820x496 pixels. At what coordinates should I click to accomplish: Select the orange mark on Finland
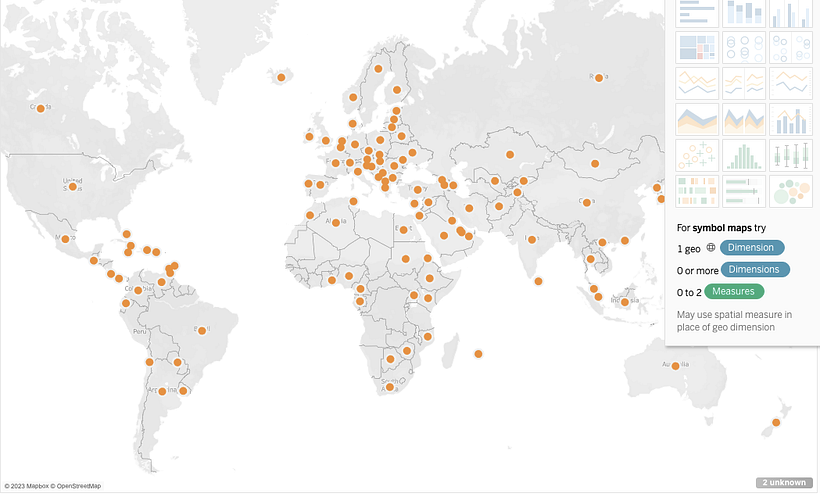(x=397, y=90)
